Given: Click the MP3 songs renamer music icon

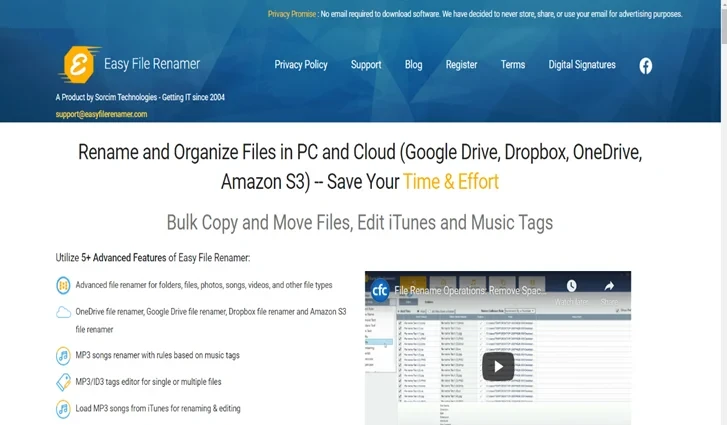Looking at the screenshot, I should coord(63,355).
